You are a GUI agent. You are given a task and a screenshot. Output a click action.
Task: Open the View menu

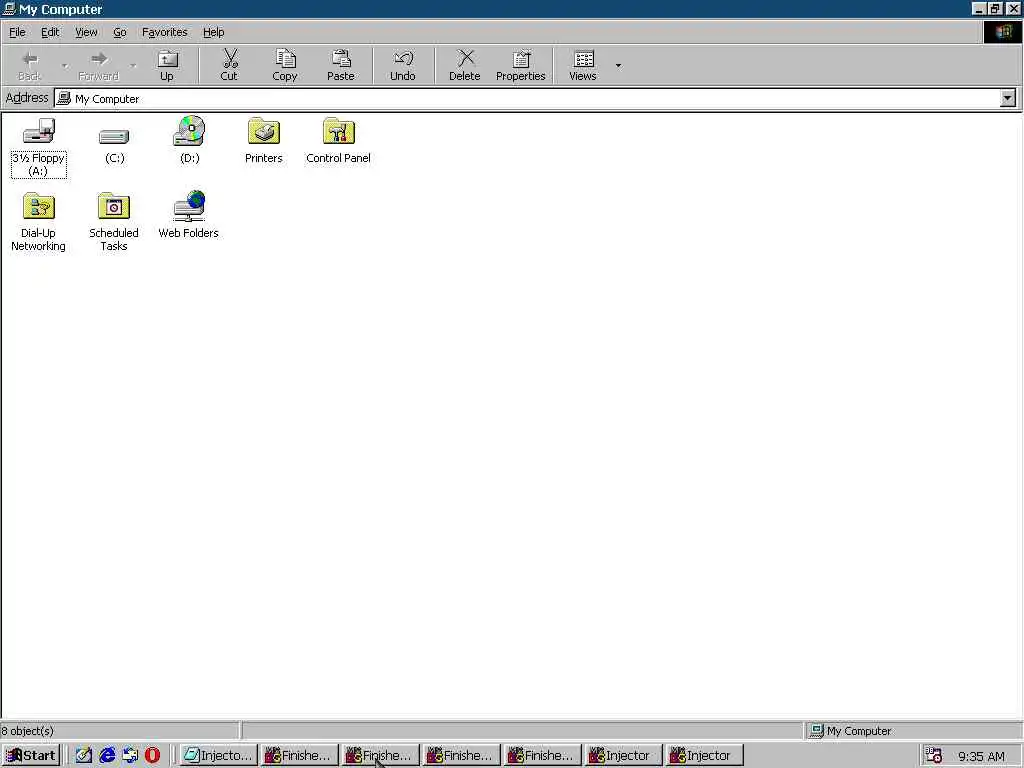pyautogui.click(x=86, y=32)
